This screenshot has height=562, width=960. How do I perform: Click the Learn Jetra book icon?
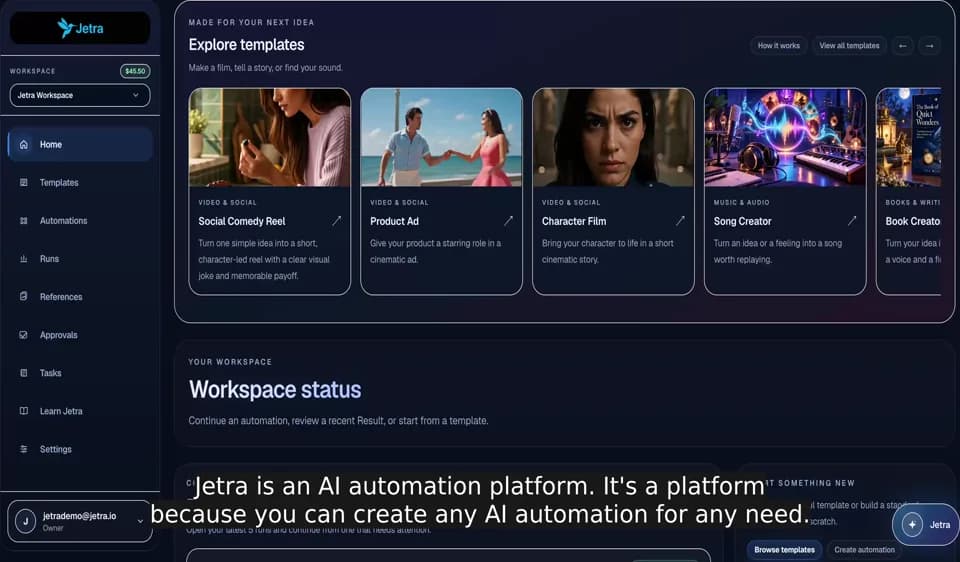[24, 411]
